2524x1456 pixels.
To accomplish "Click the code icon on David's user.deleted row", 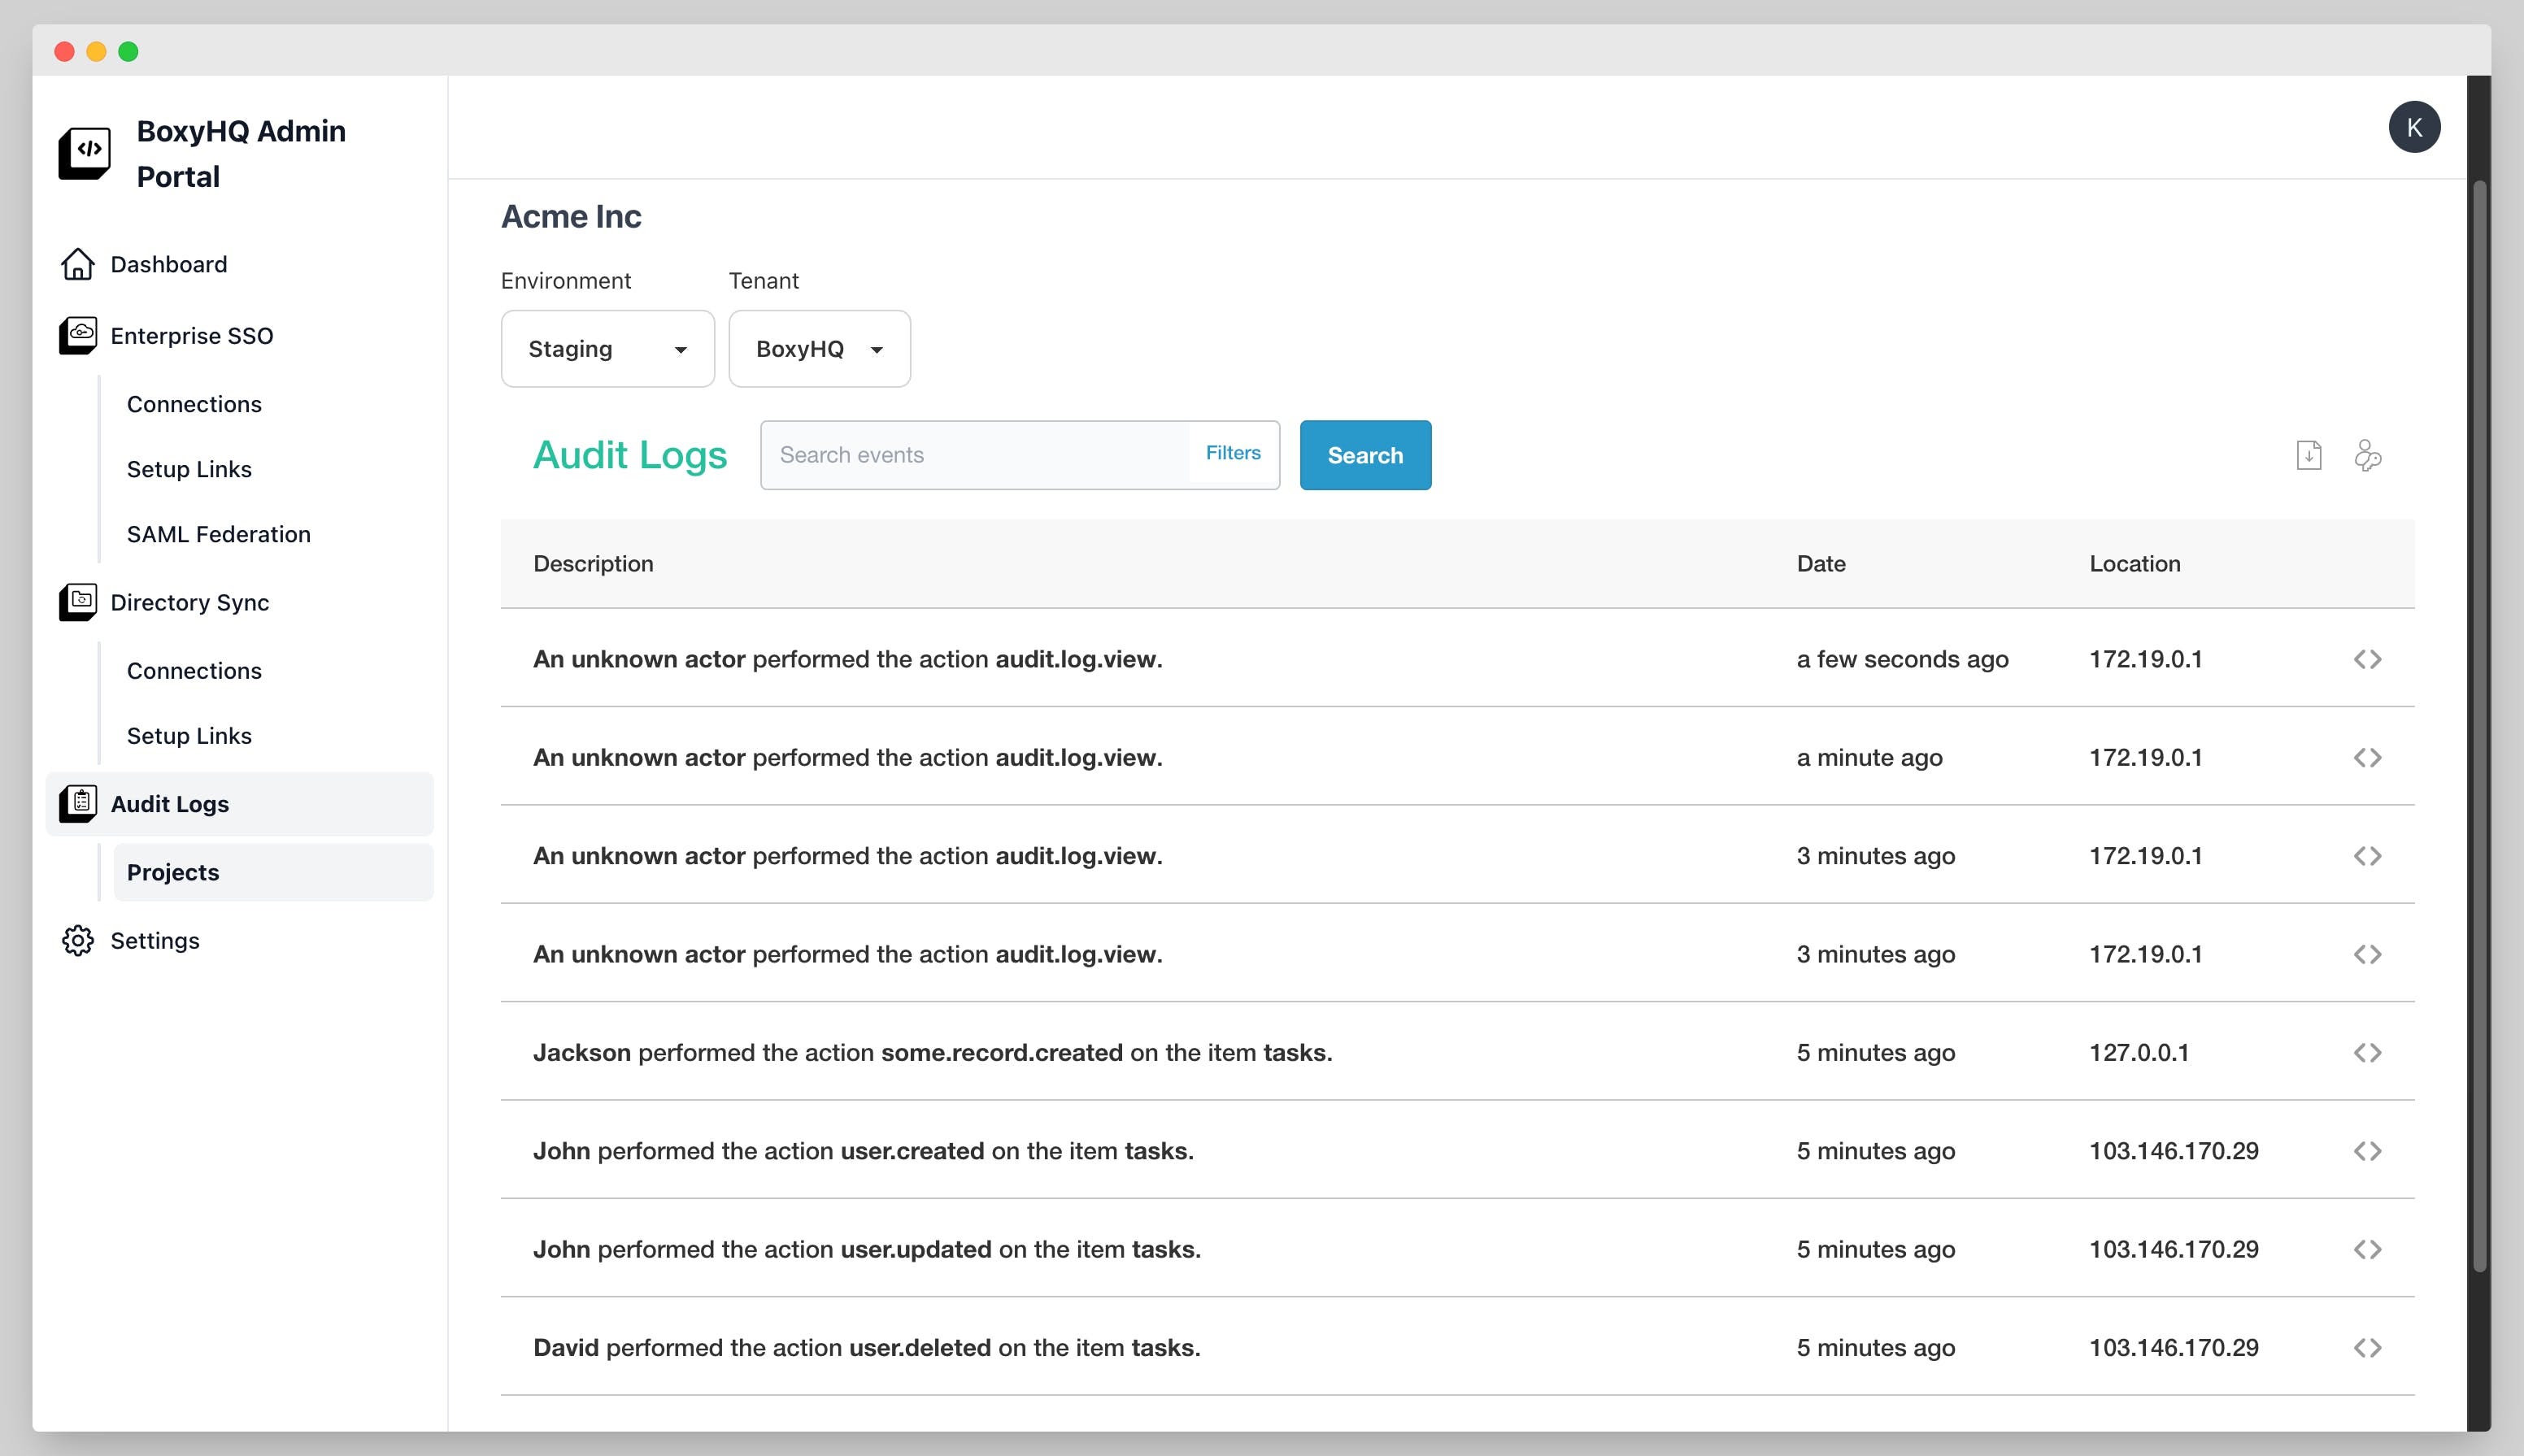I will pos(2367,1347).
